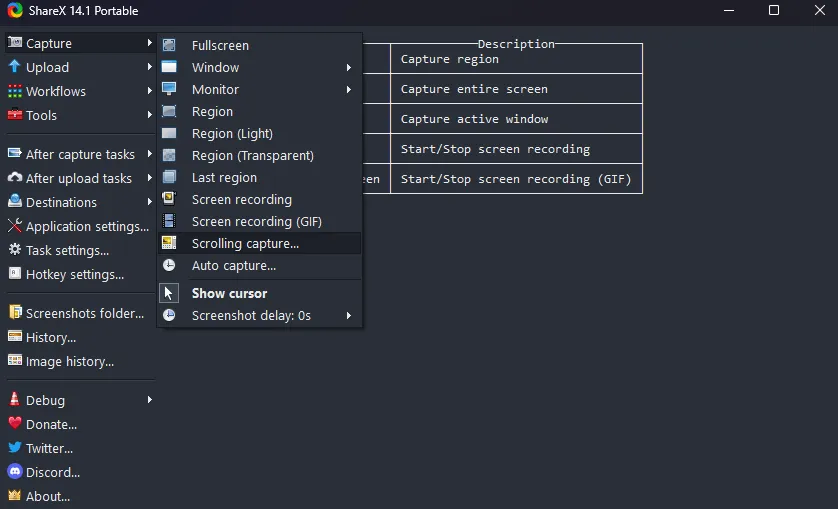
Task: Click the Twitter bird icon
Action: coord(15,448)
